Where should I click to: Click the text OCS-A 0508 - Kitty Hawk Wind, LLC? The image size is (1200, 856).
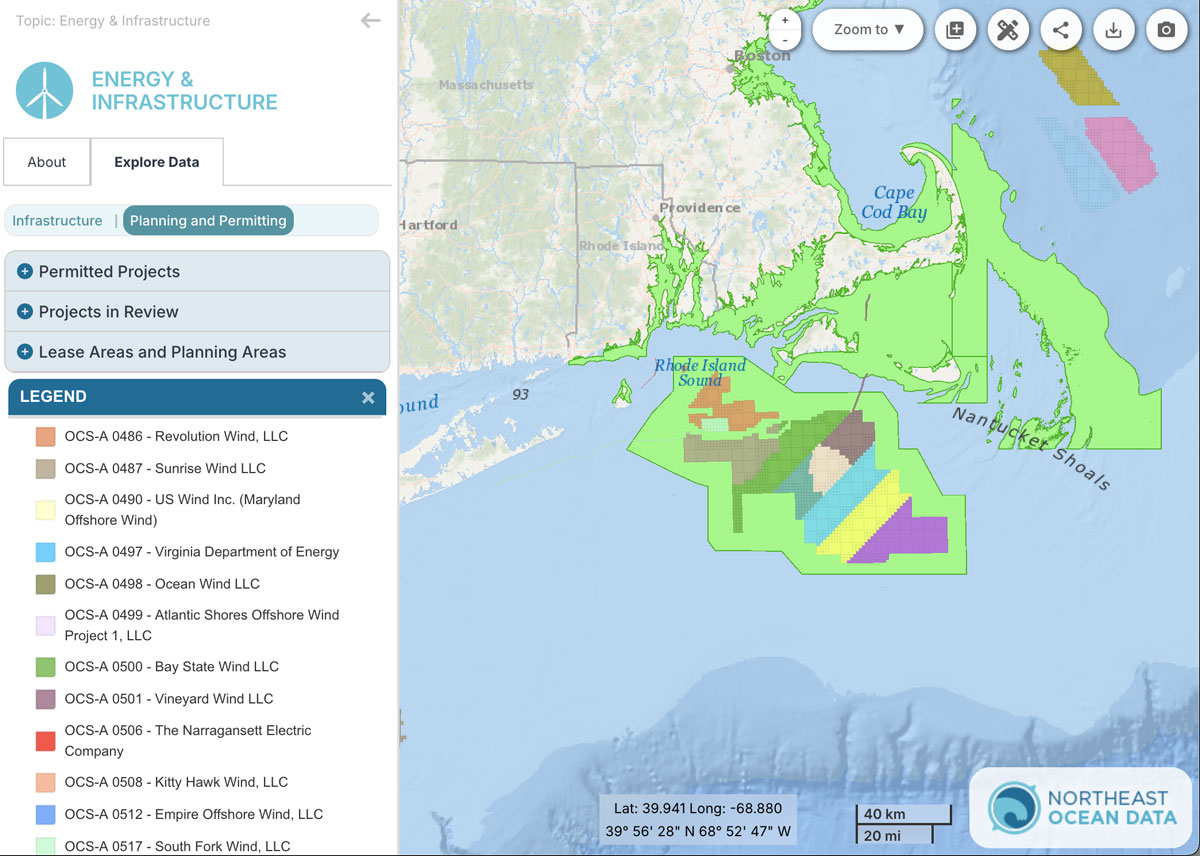(176, 783)
